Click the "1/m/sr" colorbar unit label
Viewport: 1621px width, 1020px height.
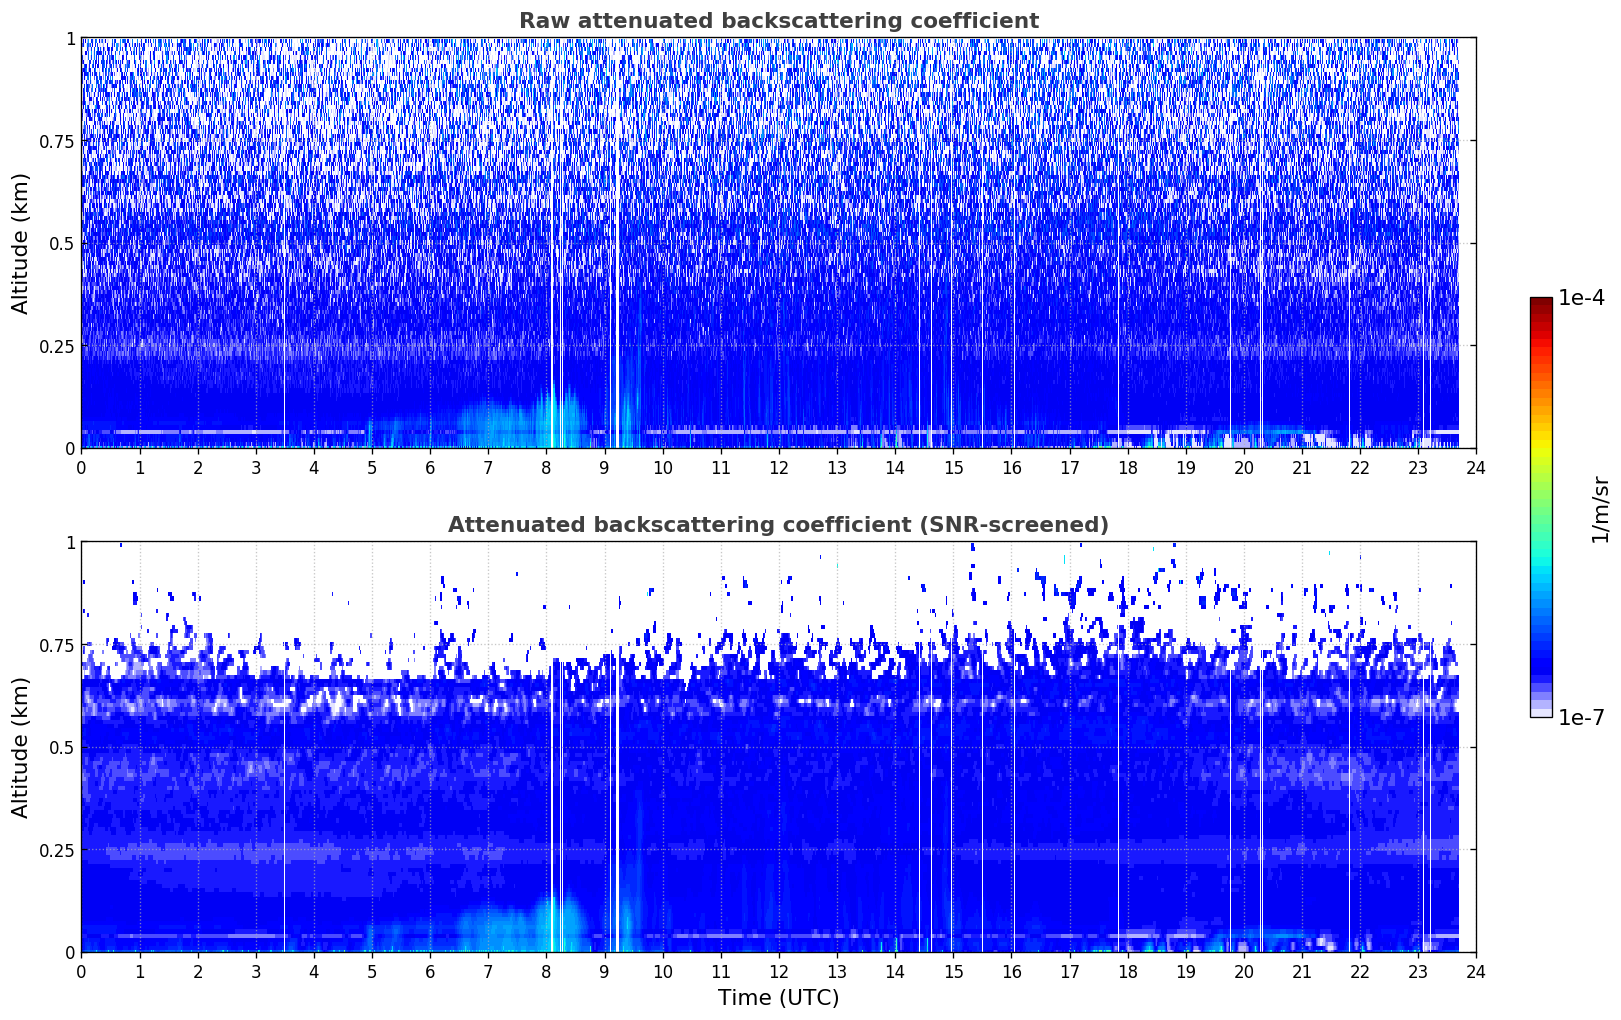[x=1601, y=510]
